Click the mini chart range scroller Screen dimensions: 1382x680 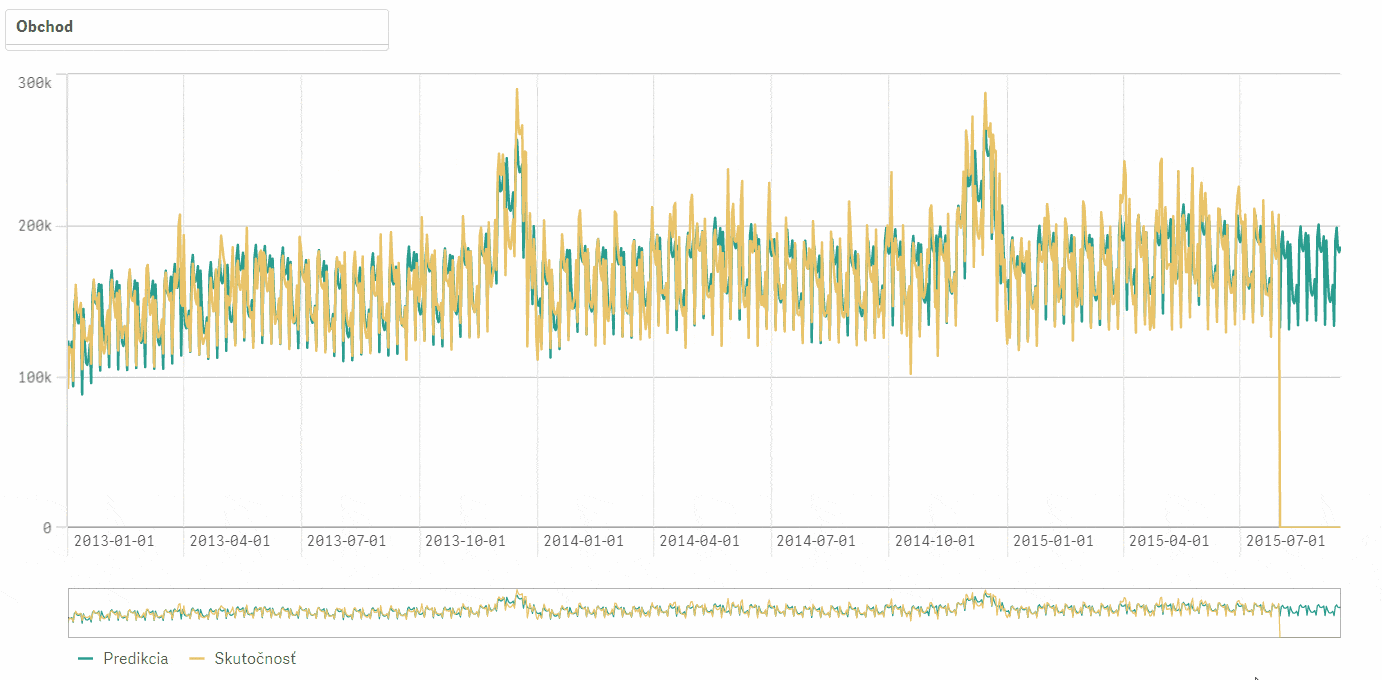[704, 613]
